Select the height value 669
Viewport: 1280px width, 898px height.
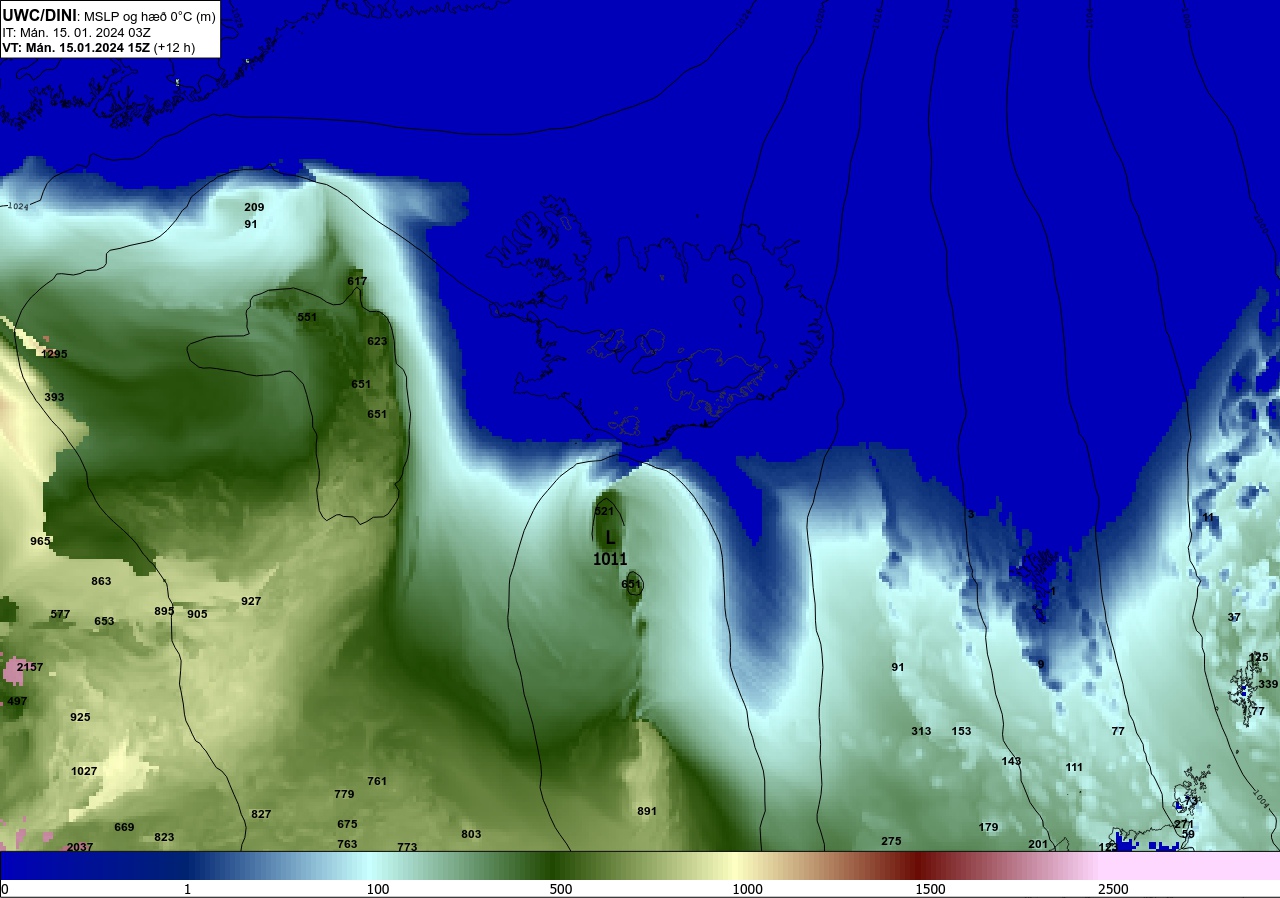124,827
